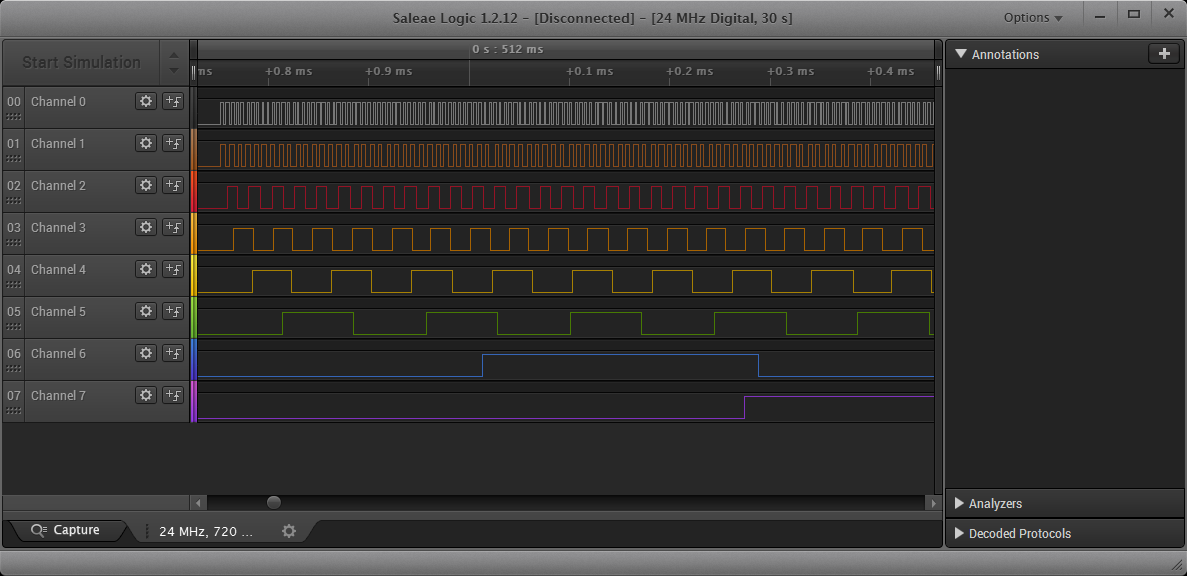Open the Options menu
Viewport: 1187px width, 576px height.
pos(1033,18)
